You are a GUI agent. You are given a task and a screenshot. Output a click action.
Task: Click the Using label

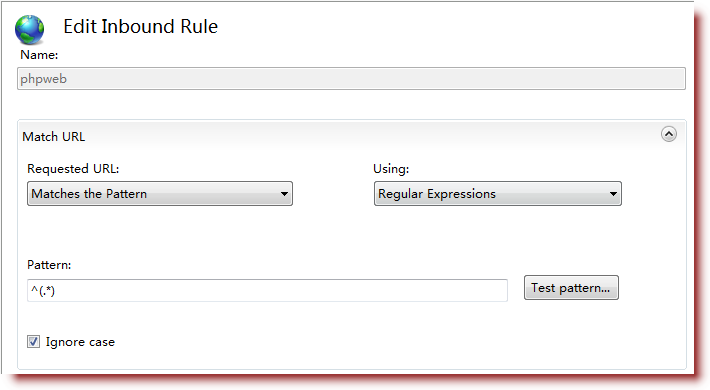(x=391, y=169)
